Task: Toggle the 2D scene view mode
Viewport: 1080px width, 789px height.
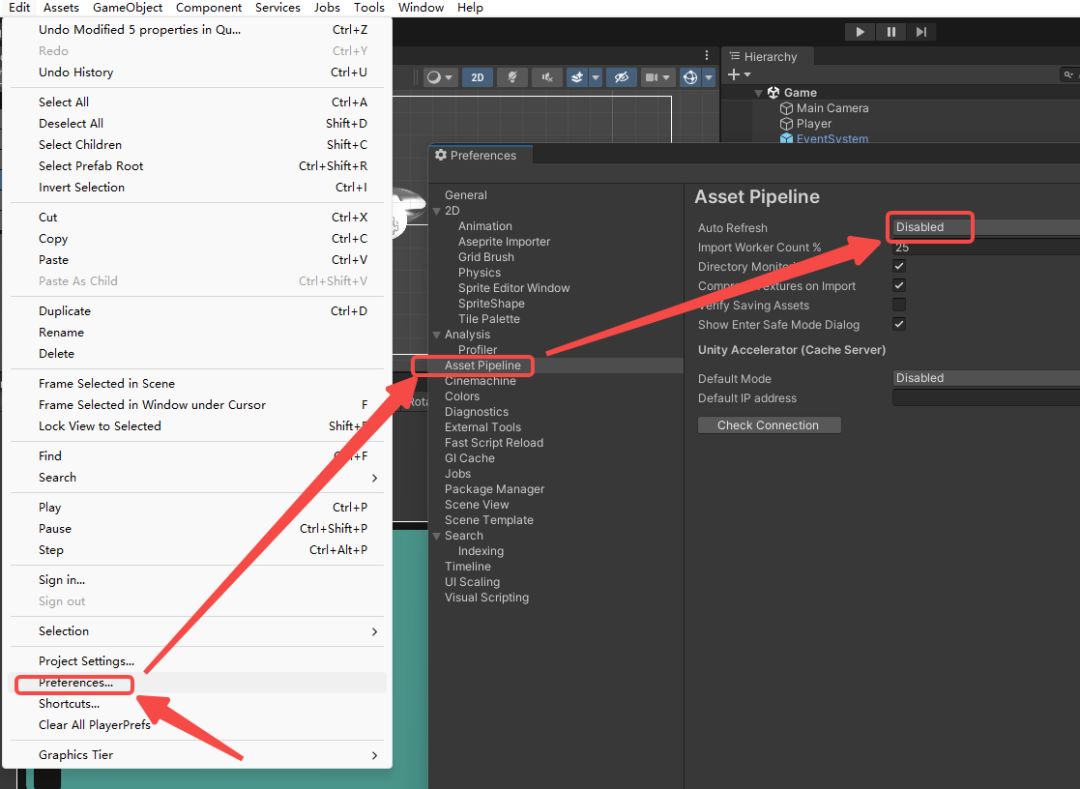Action: (x=477, y=78)
